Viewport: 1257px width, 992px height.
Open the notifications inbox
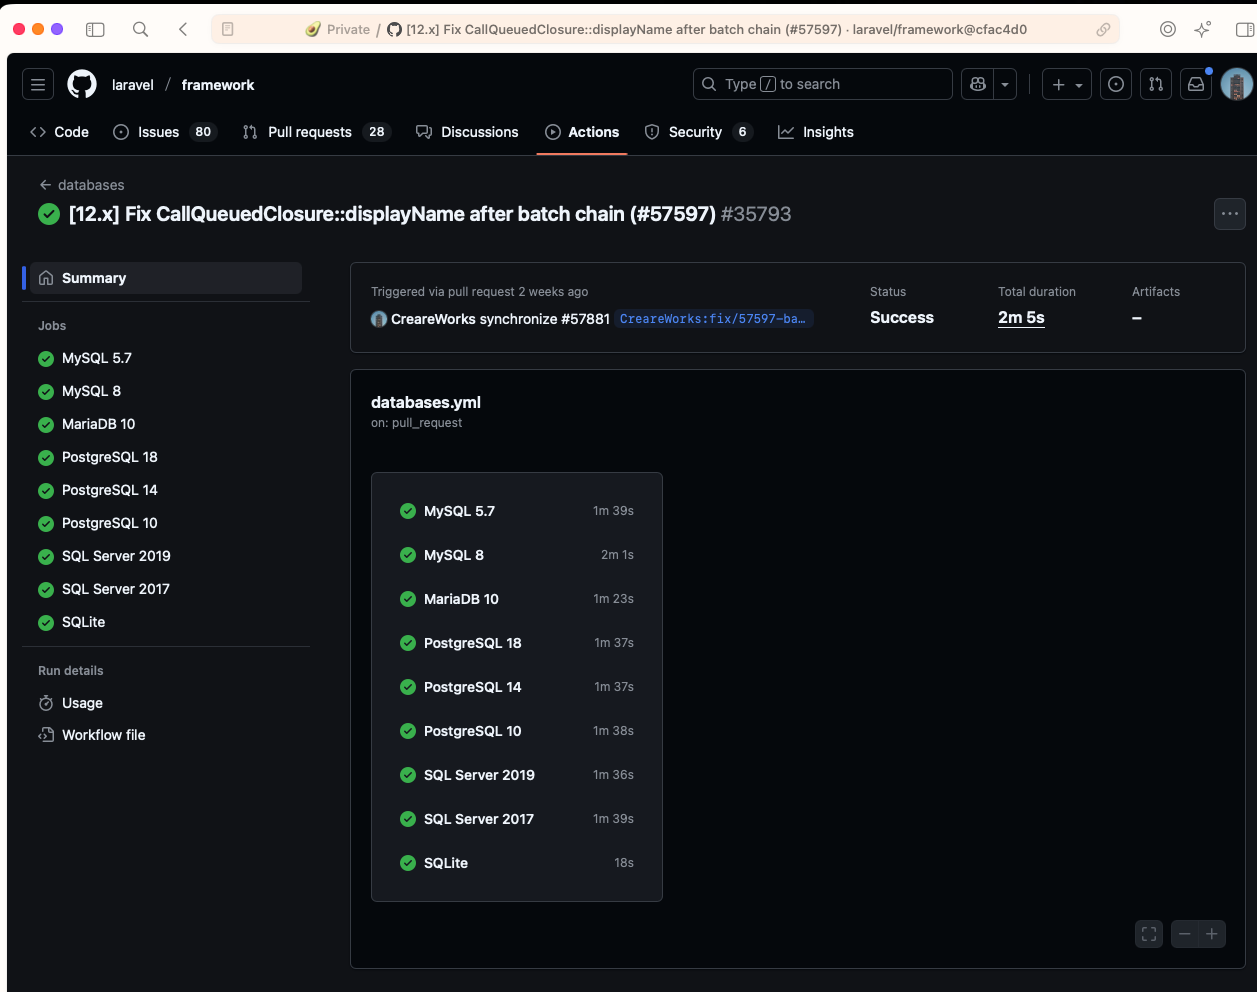[1196, 85]
